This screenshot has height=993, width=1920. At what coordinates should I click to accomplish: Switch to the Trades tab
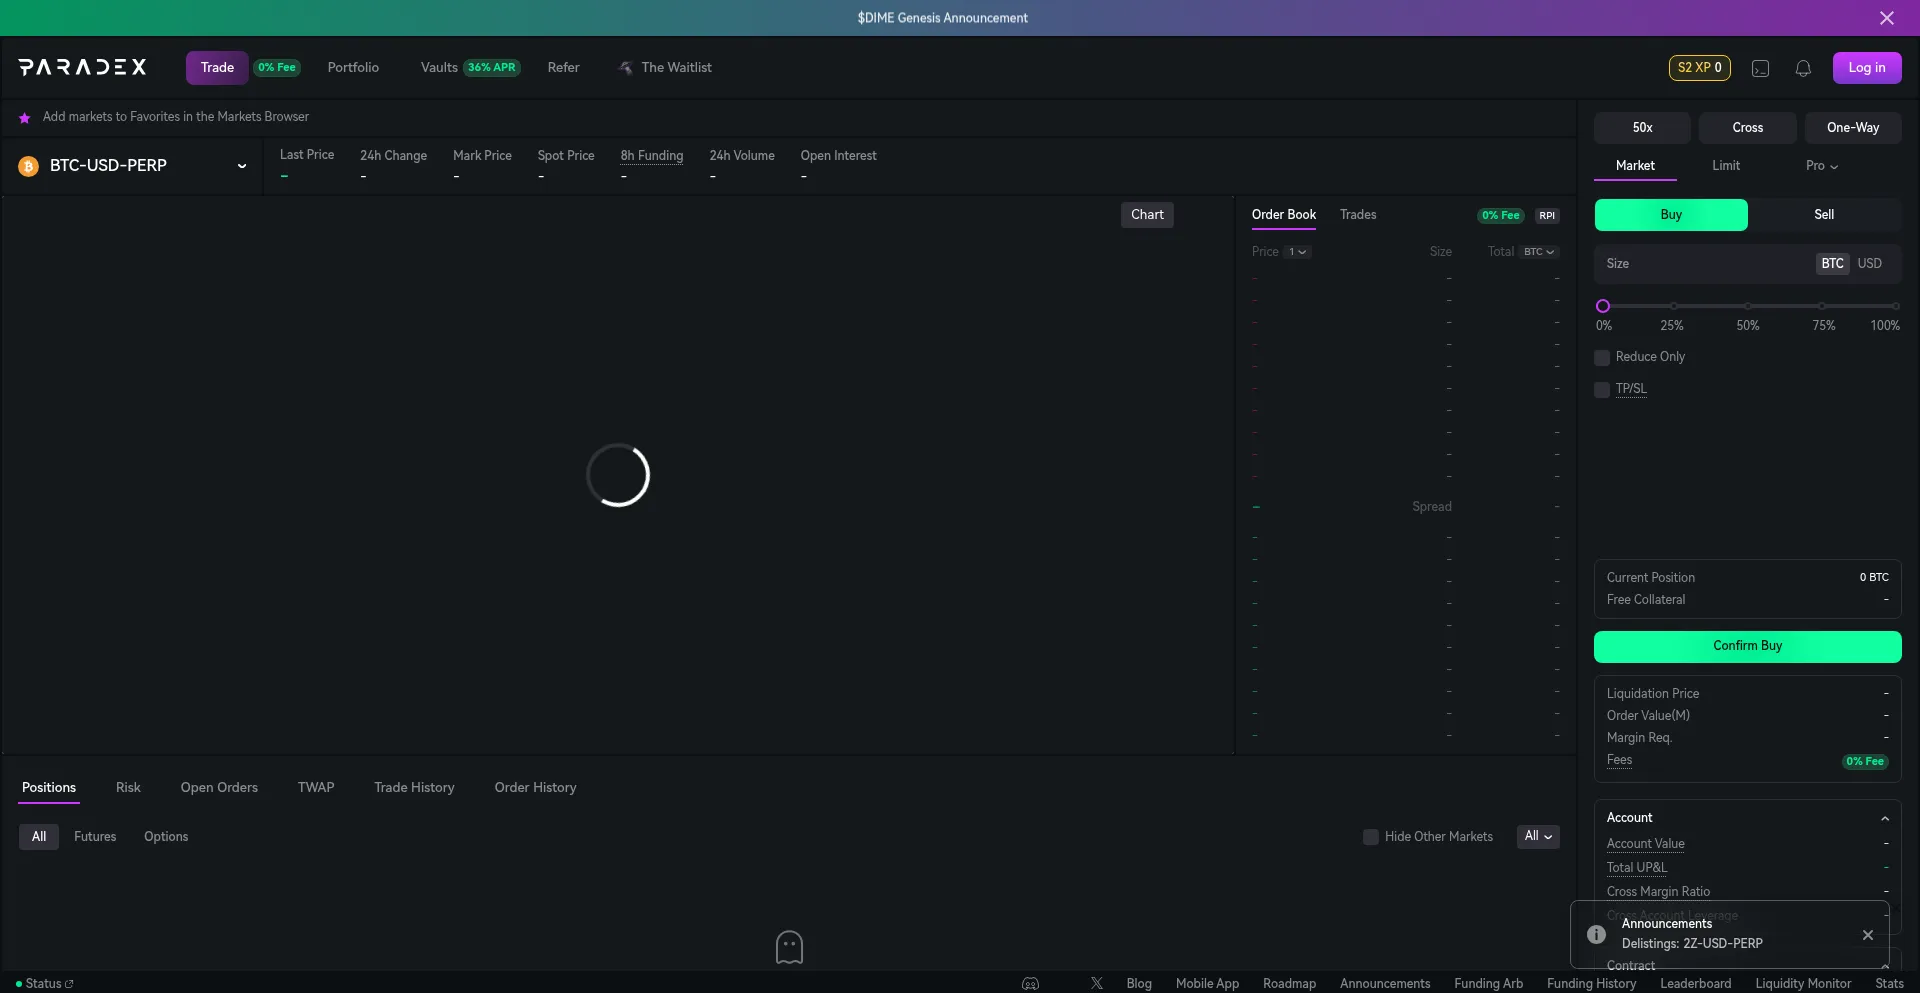(x=1357, y=215)
